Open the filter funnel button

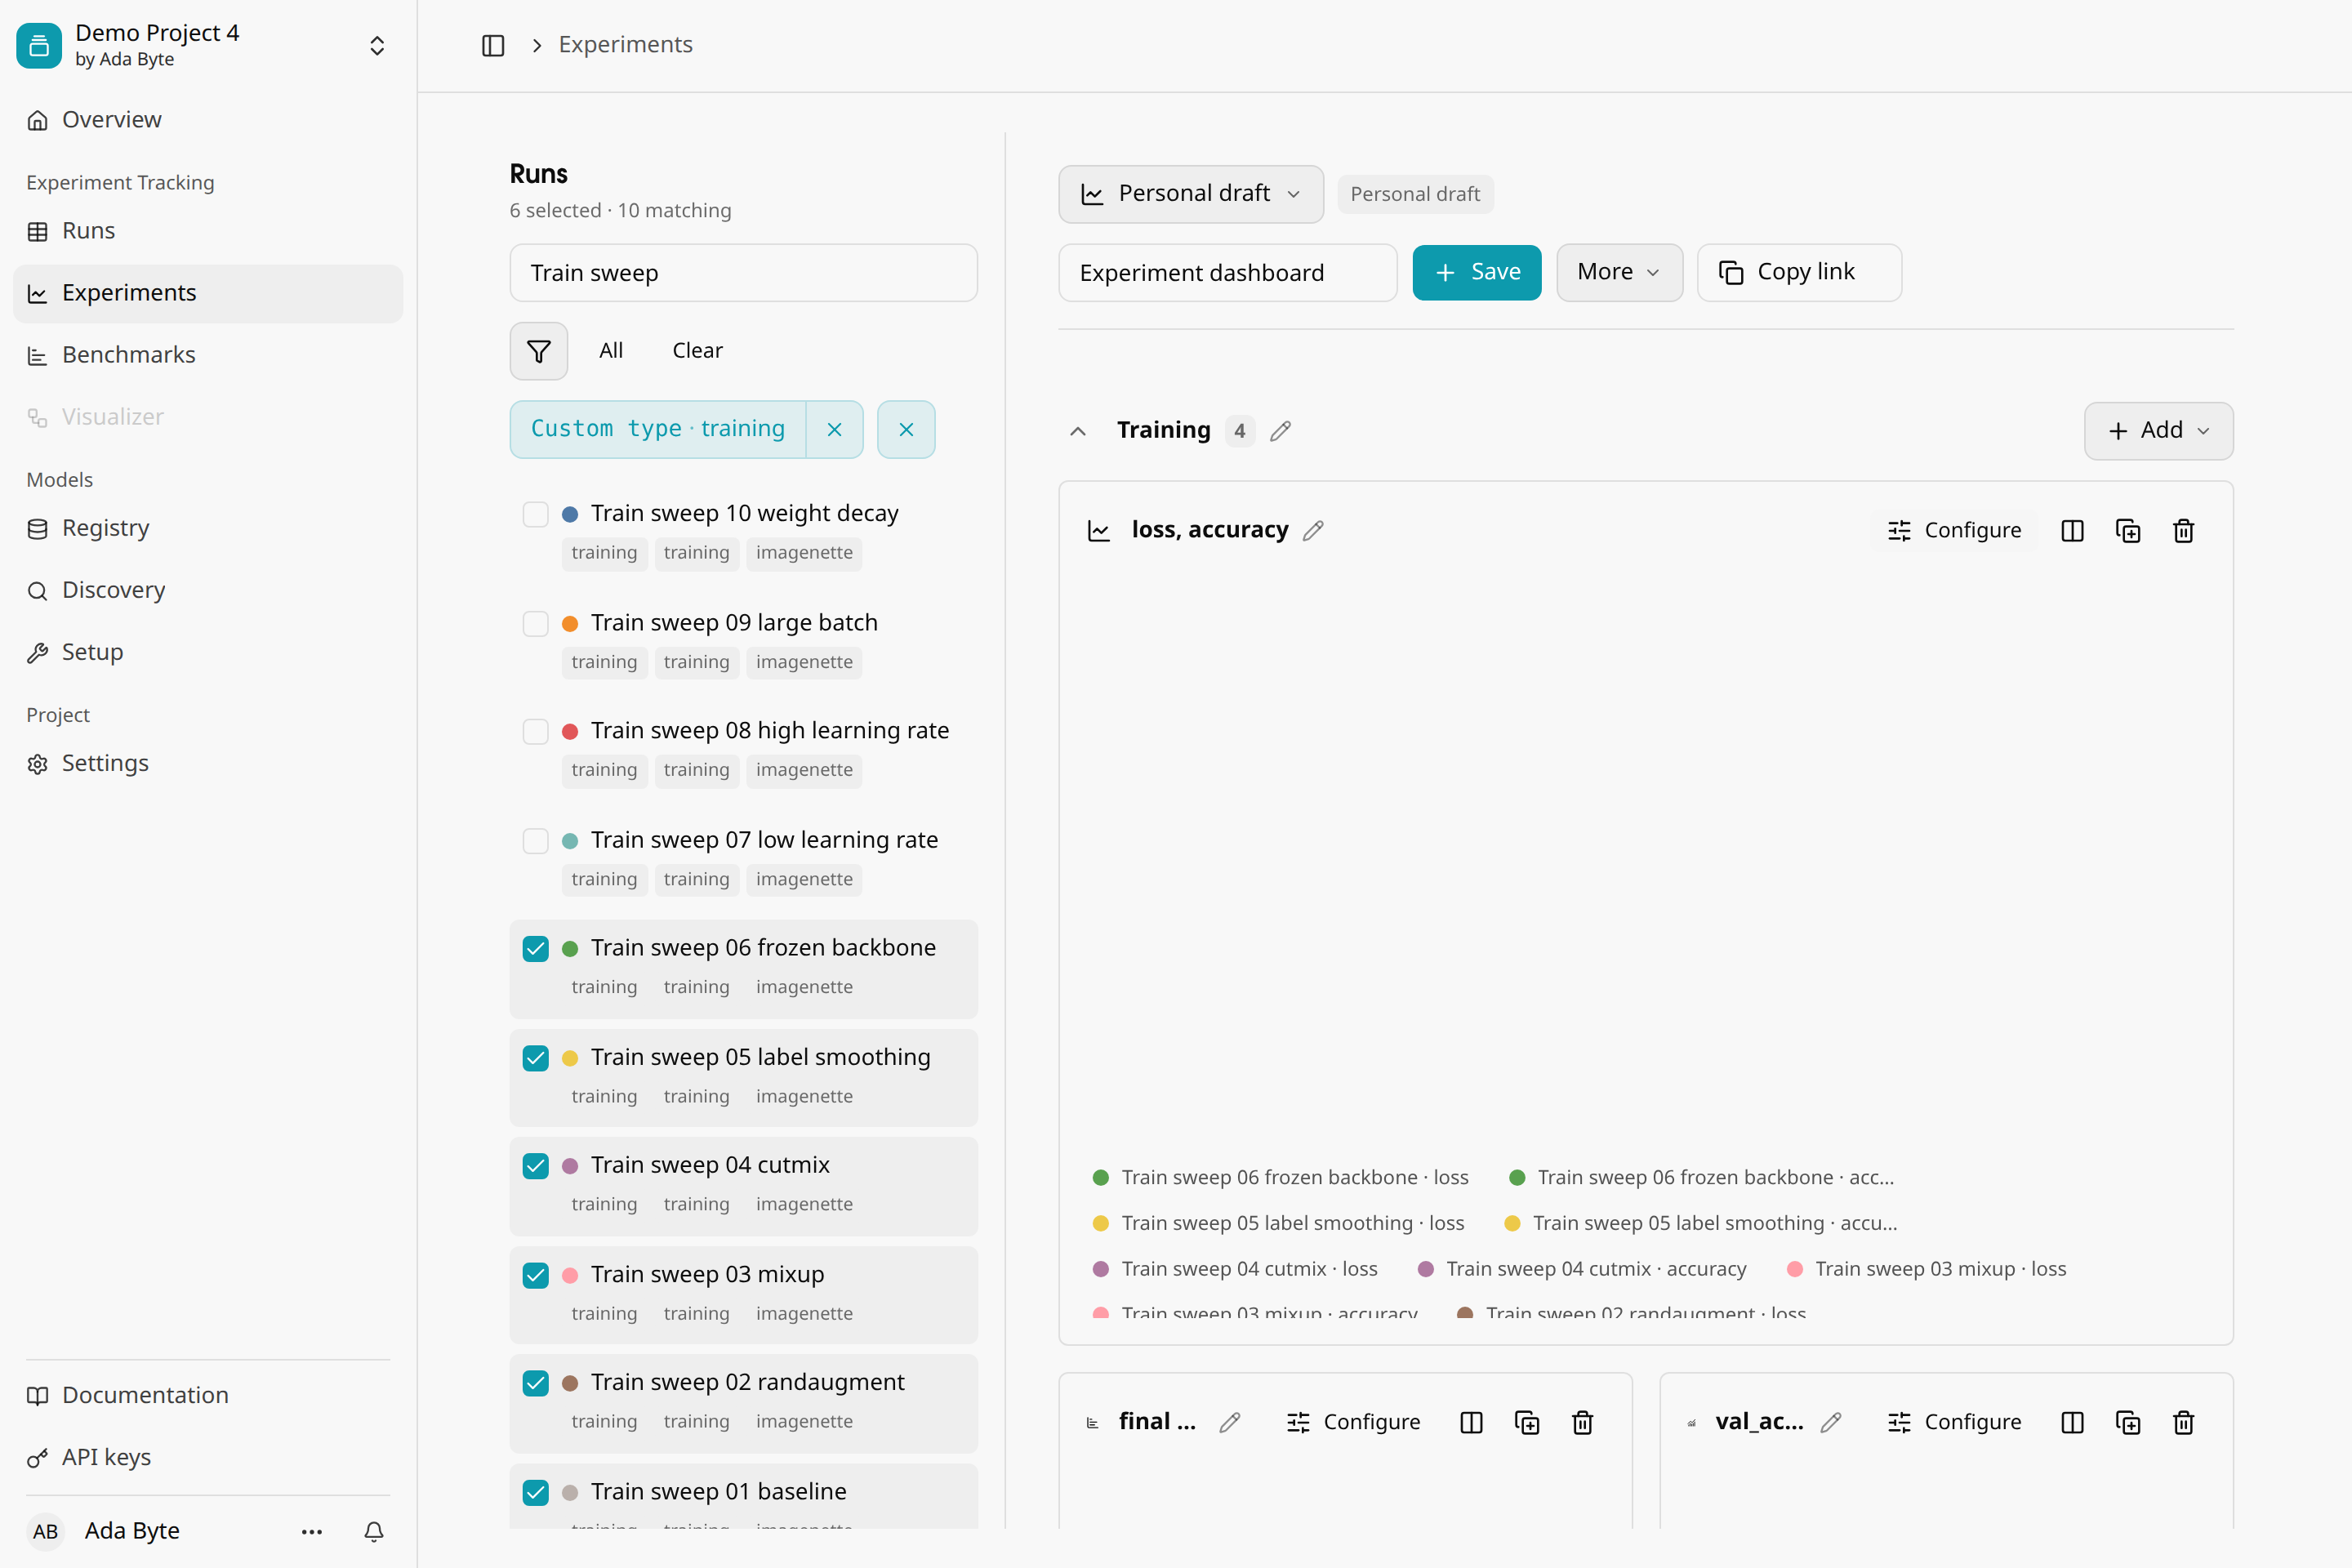click(539, 351)
